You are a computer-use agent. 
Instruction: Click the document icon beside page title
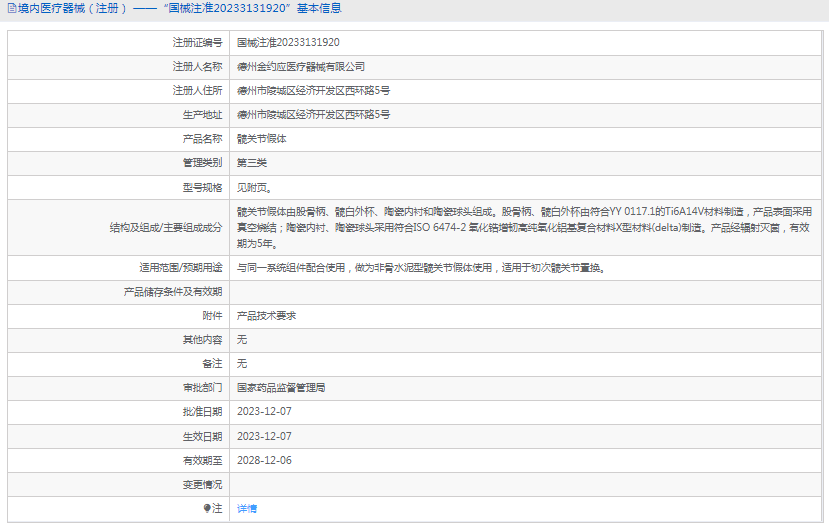[12, 8]
